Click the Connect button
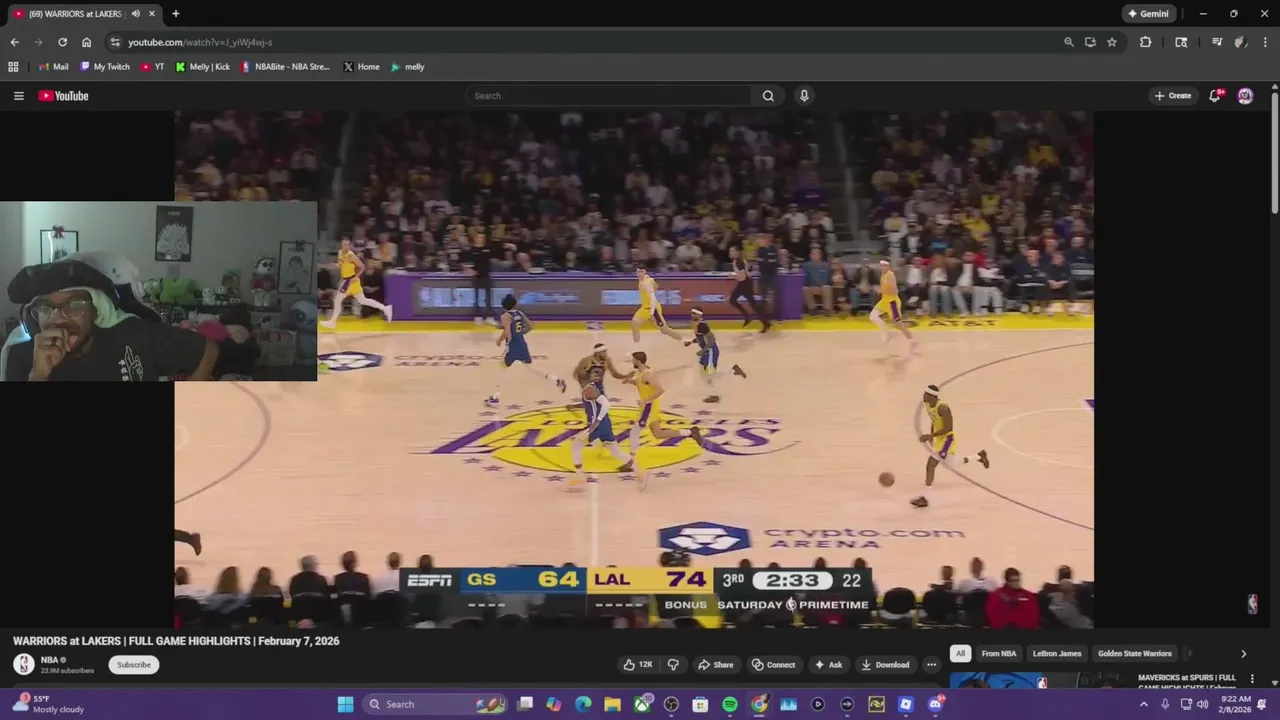The height and width of the screenshot is (720, 1280). [774, 665]
